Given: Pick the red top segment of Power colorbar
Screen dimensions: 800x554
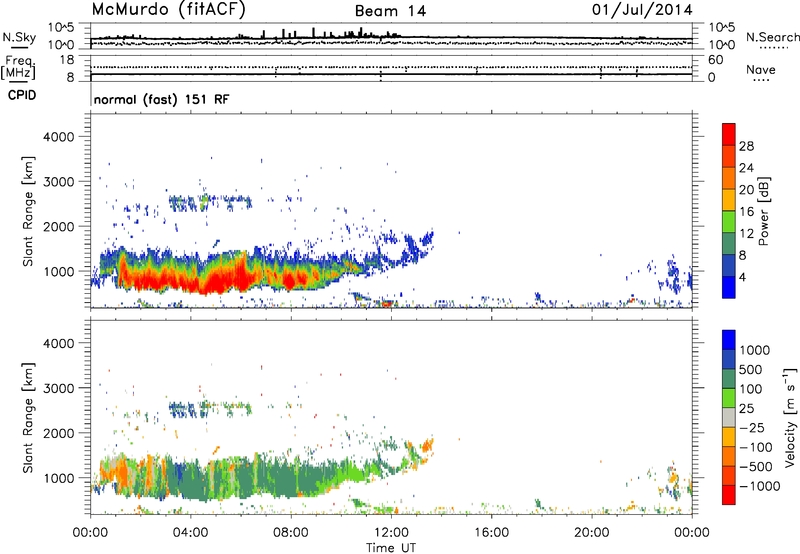Looking at the screenshot, I should click(x=729, y=135).
